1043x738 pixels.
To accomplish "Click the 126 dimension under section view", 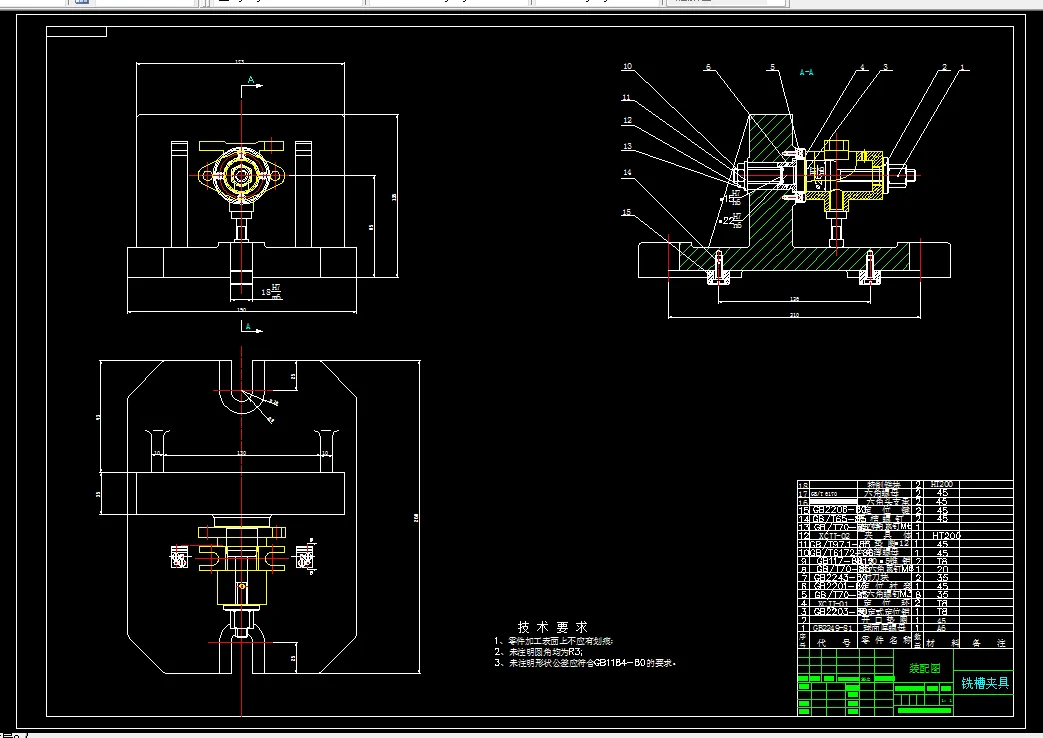I will (794, 299).
